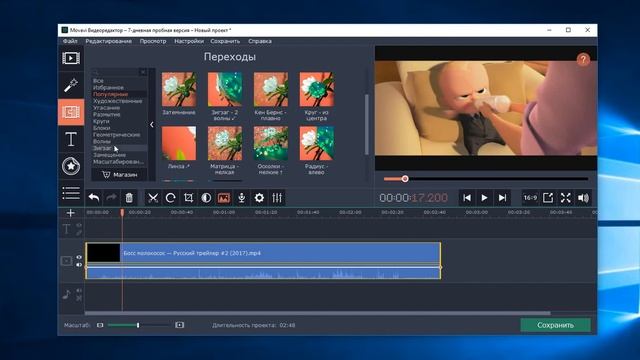Zoom out timeline with small frame icon
Viewport: 640px width, 360px height.
pyautogui.click(x=100, y=325)
